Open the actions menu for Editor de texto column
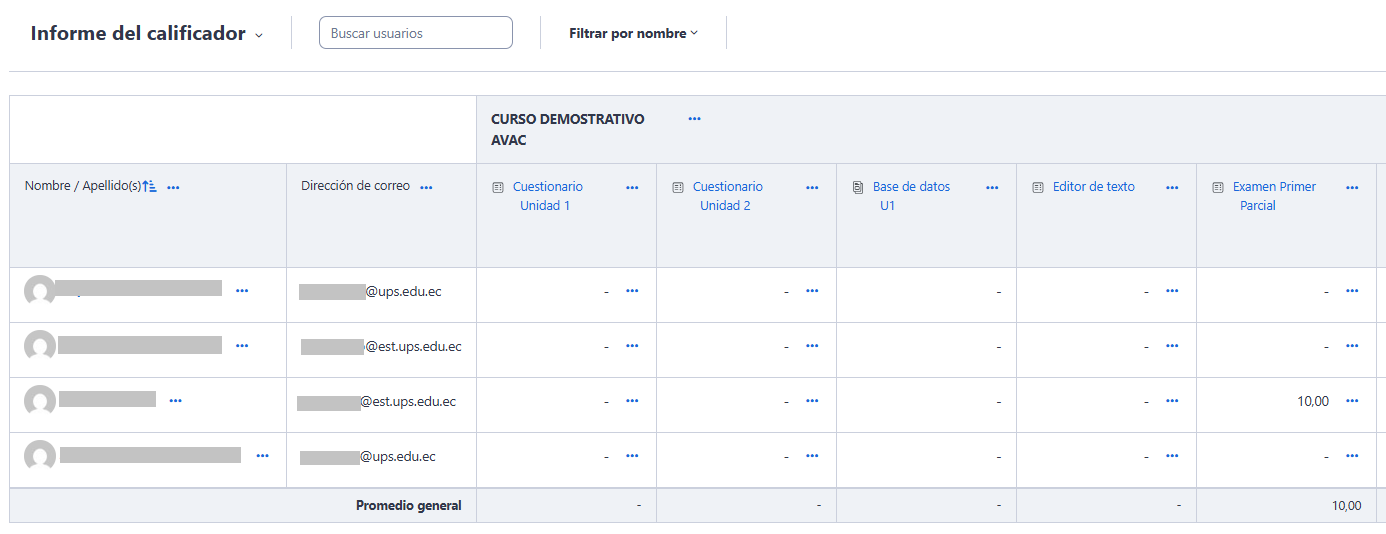1386x534 pixels. pyautogui.click(x=1172, y=188)
